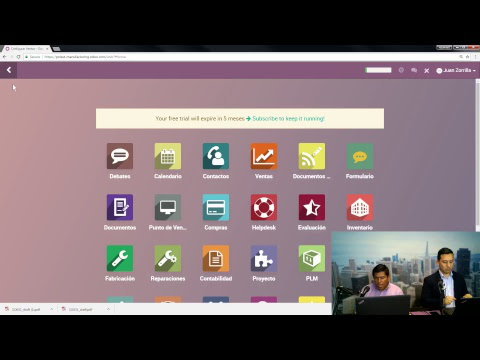Expand the Juan Zorrilla user menu
Screen dimensions: 480x360
point(456,70)
